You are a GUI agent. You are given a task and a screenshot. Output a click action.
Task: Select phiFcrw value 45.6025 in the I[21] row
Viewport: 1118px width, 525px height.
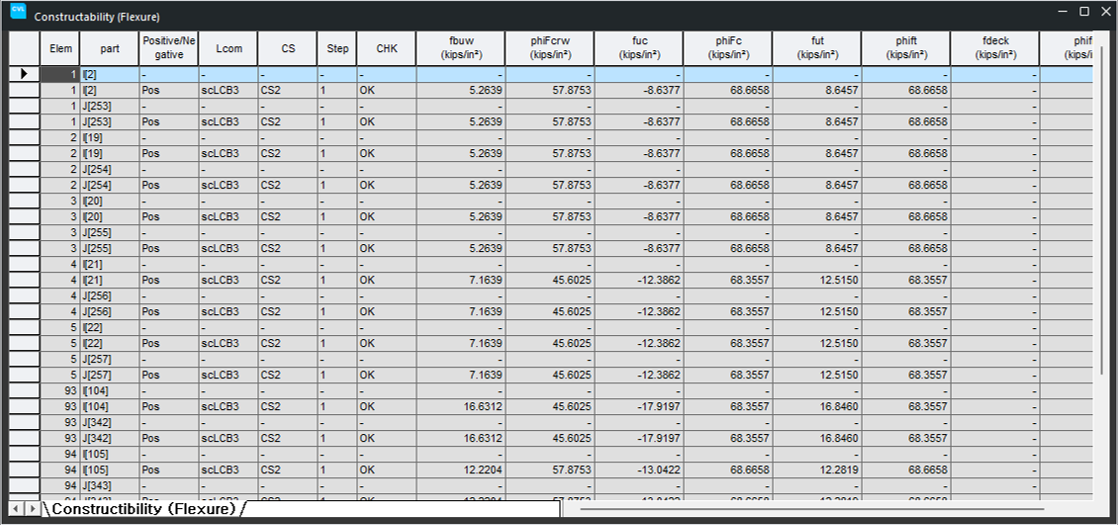pyautogui.click(x=550, y=280)
